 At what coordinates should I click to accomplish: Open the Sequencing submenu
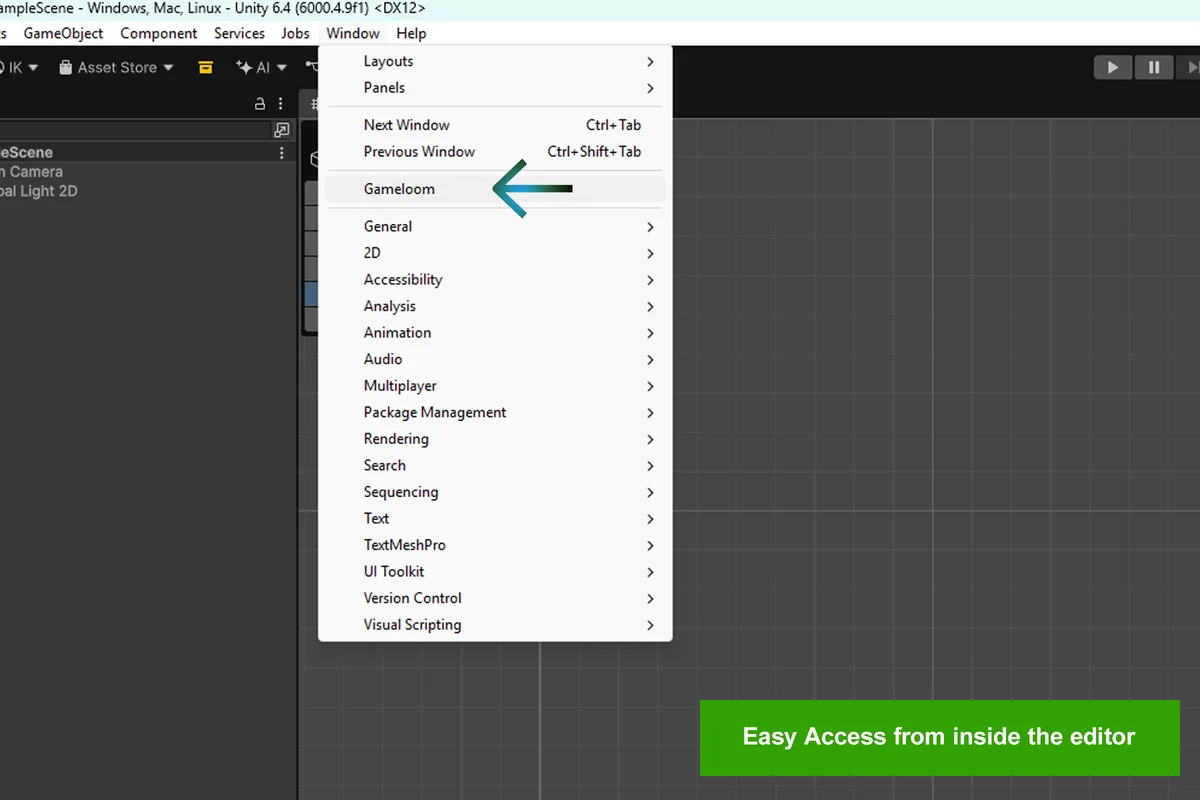pos(495,491)
